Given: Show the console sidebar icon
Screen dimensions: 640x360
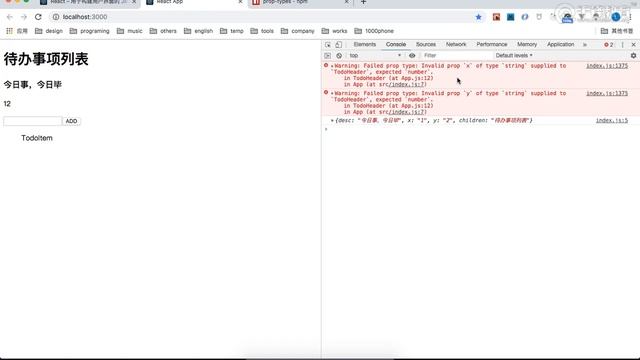Looking at the screenshot, I should 327,56.
